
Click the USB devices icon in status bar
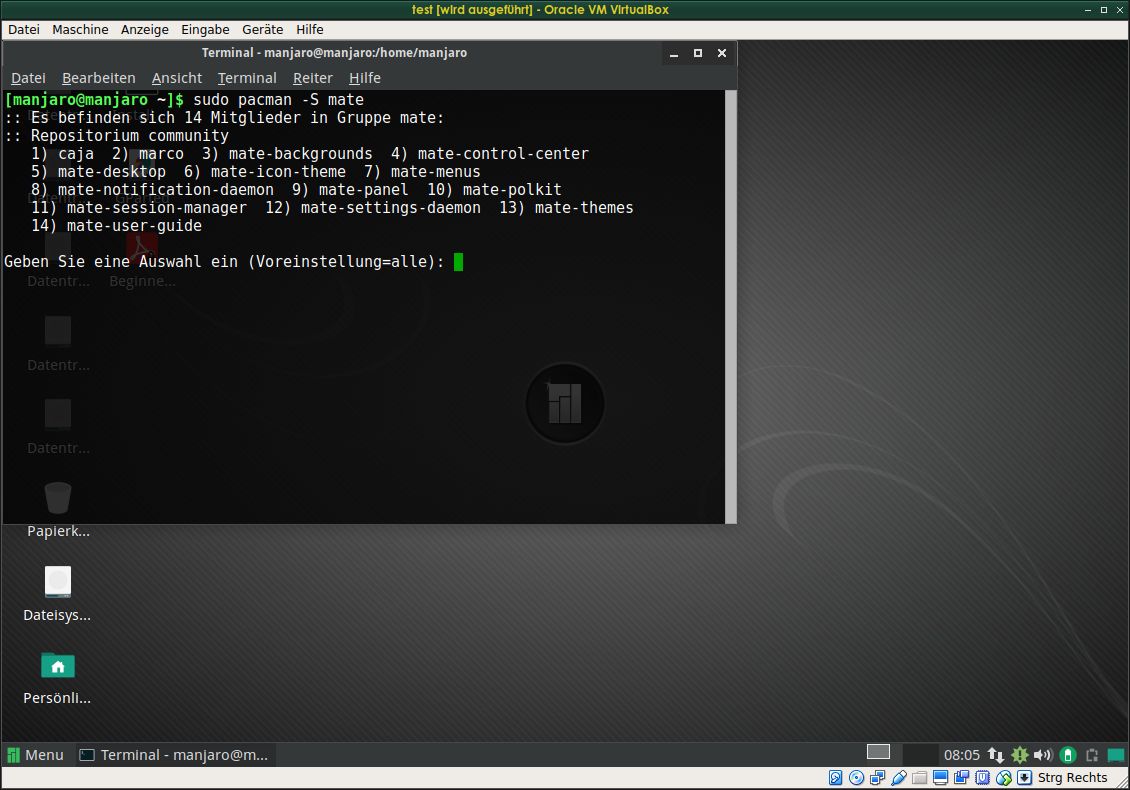tap(899, 778)
